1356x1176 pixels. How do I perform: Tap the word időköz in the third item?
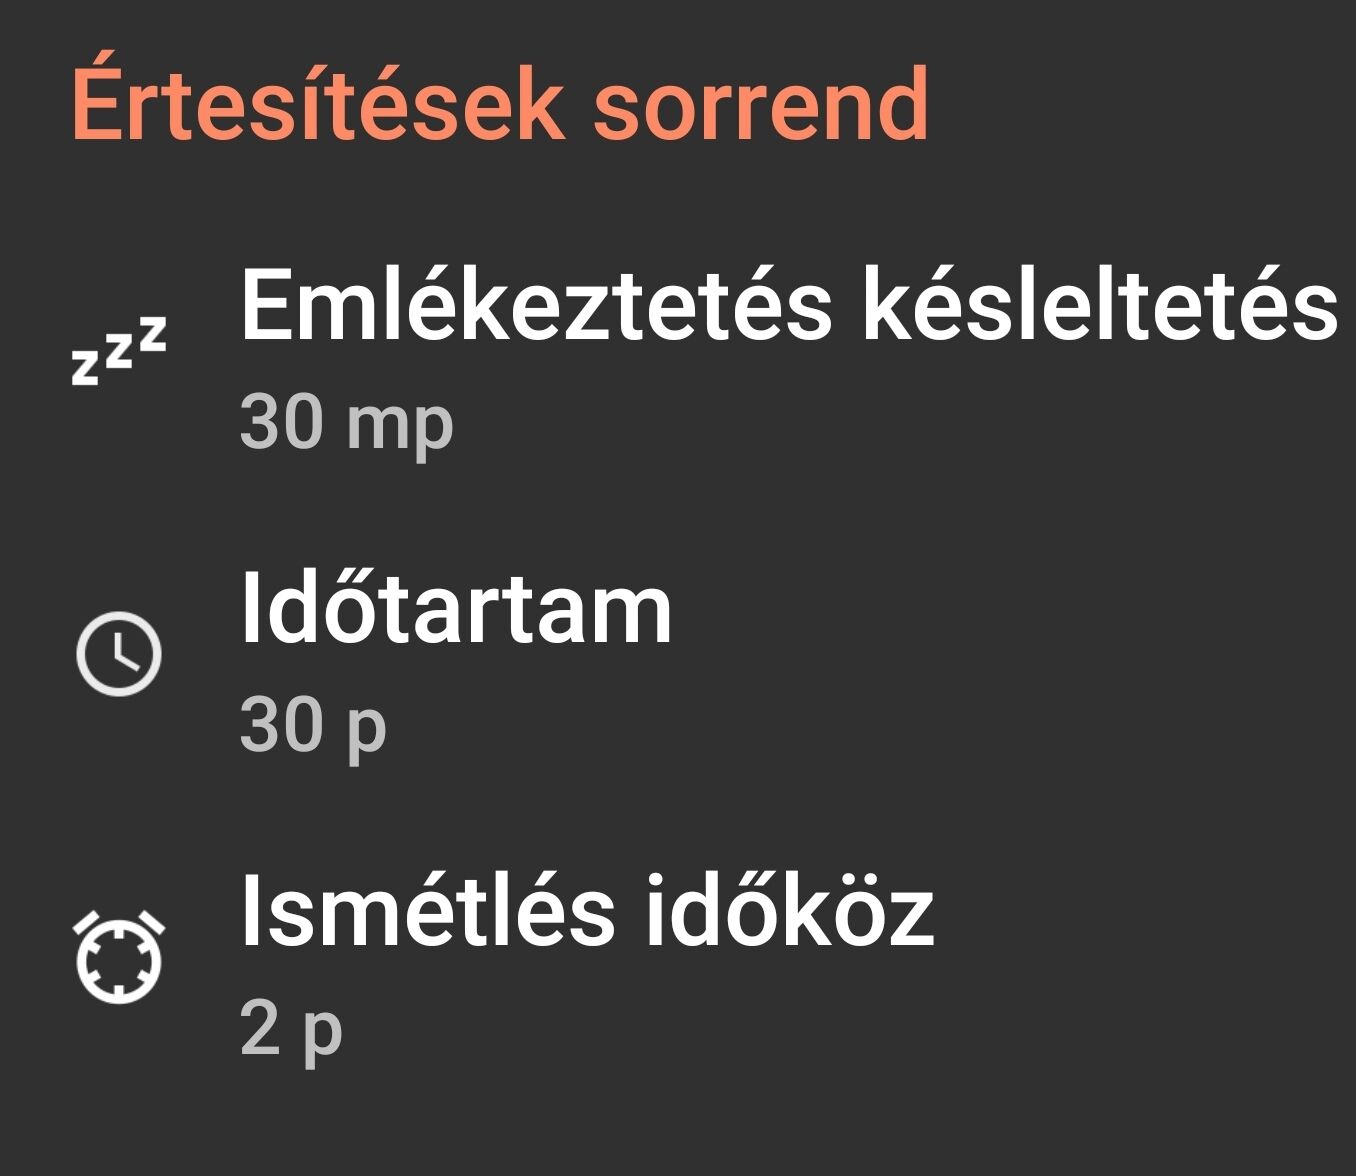click(x=789, y=912)
